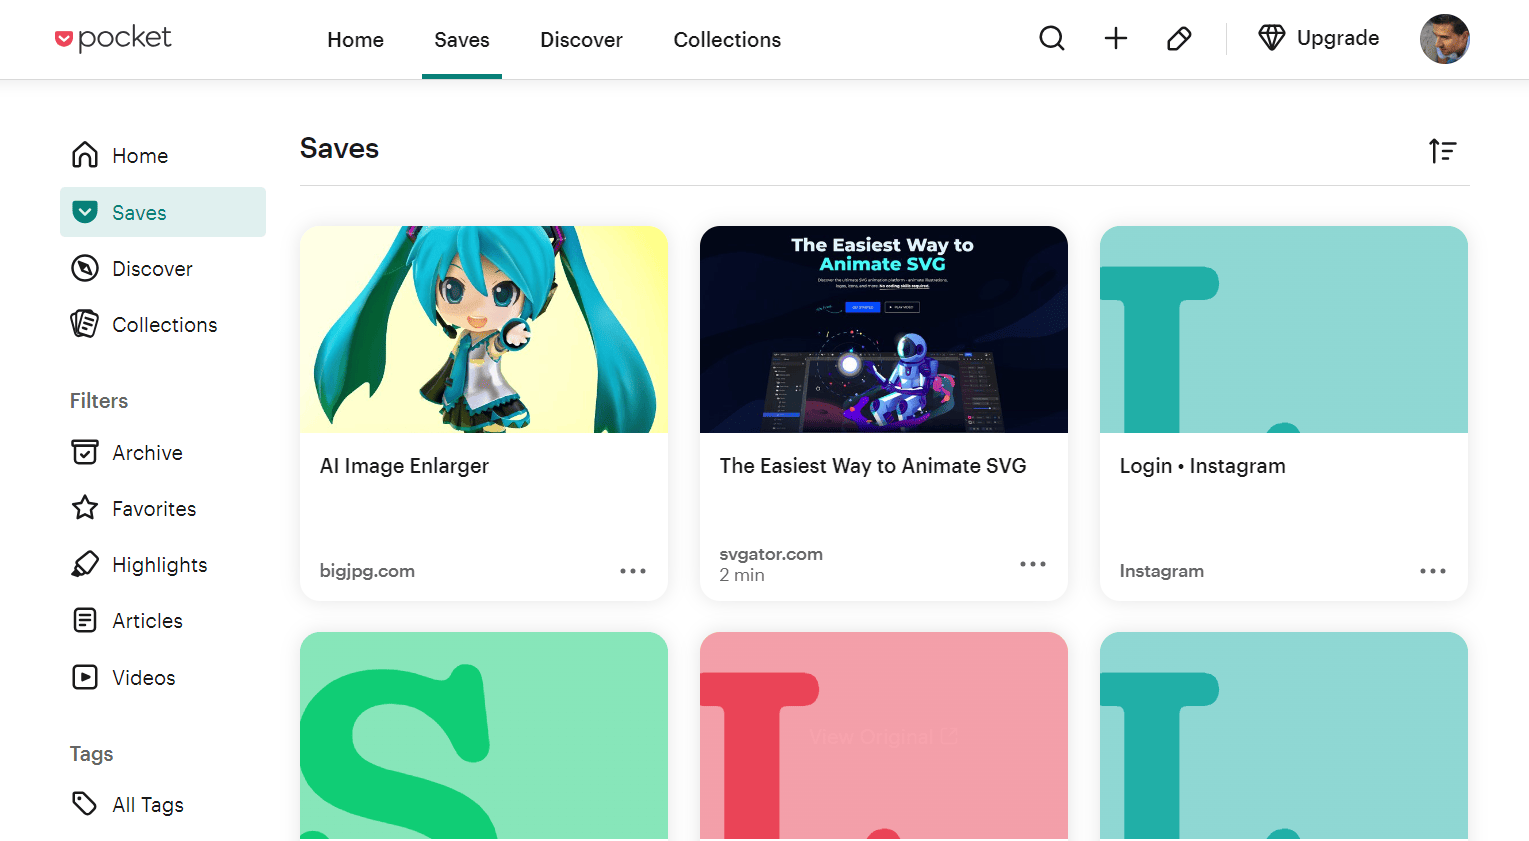Screen dimensions: 1529x841
Task: Click the Upgrade button
Action: (x=1318, y=39)
